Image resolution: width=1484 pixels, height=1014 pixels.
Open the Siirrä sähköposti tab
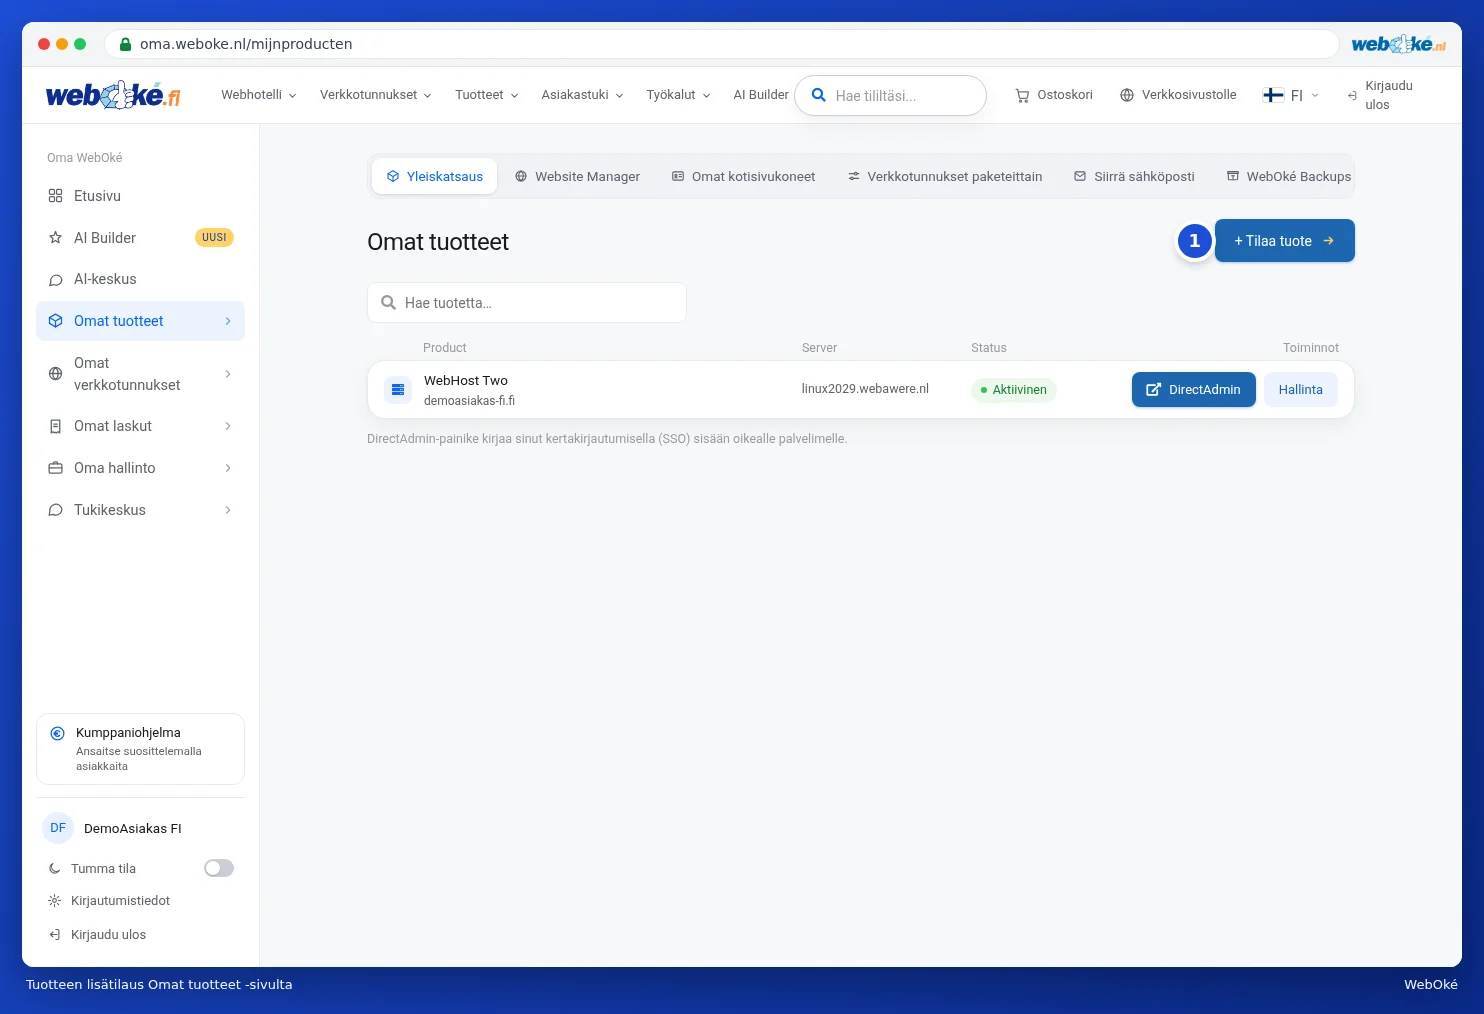click(x=1134, y=176)
